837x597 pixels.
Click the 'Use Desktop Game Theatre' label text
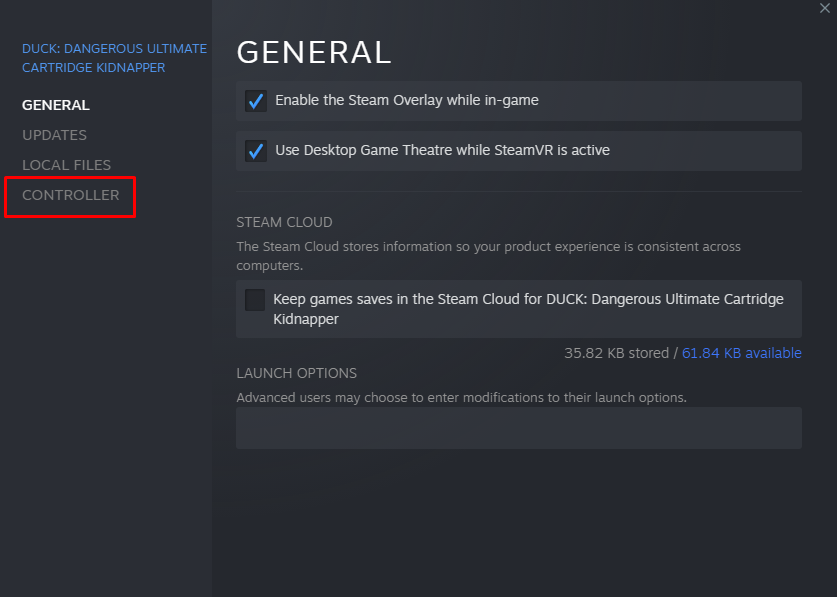(442, 151)
